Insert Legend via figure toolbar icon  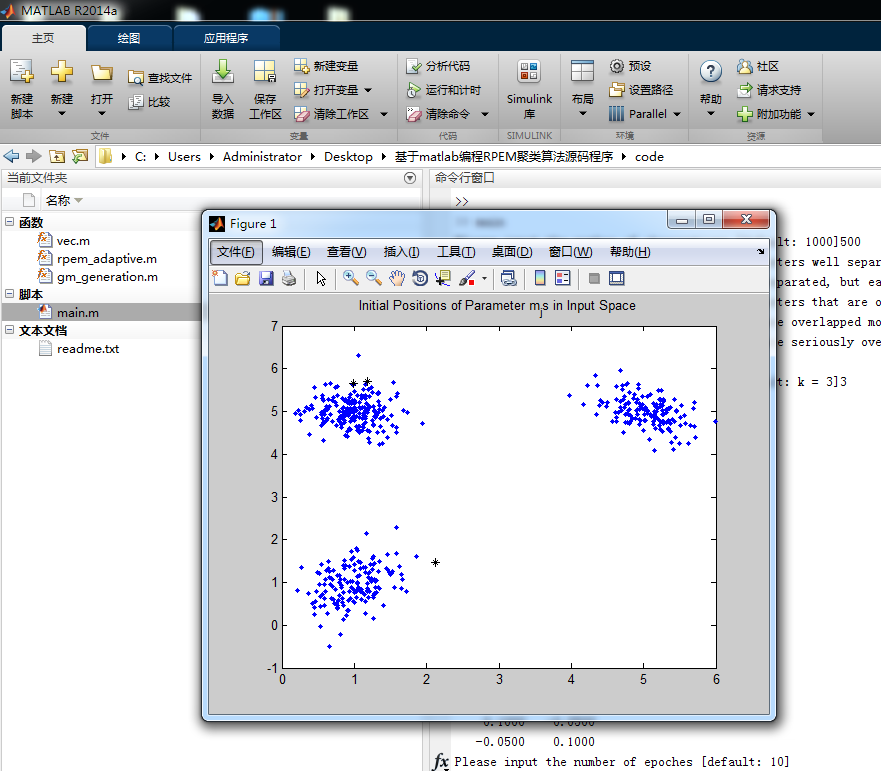[562, 278]
